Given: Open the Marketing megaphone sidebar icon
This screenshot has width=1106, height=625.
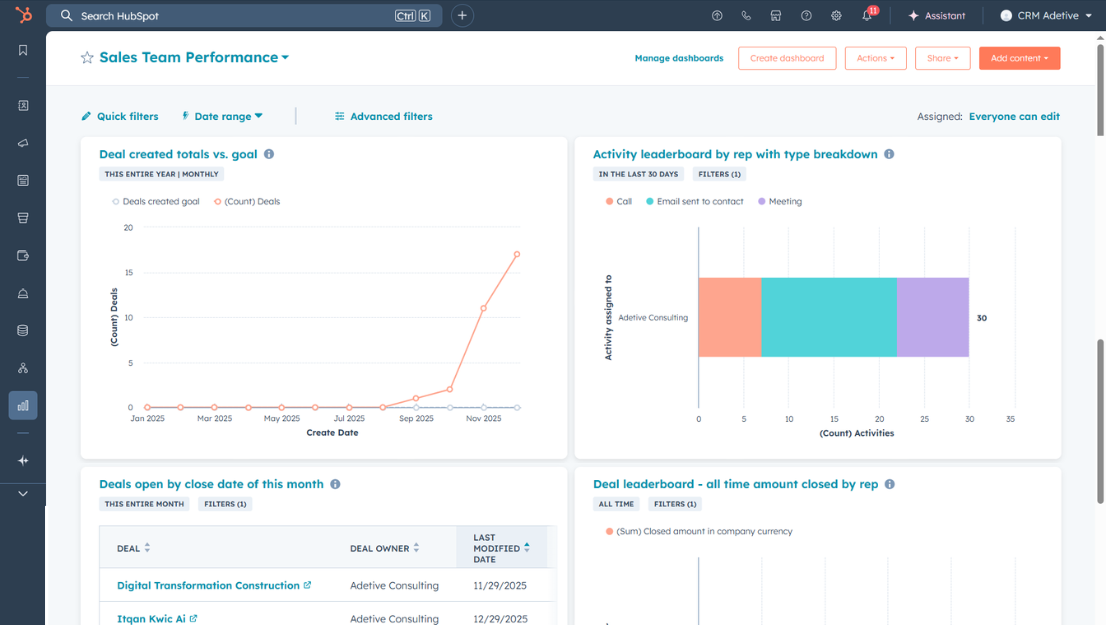Looking at the screenshot, I should click(x=23, y=143).
